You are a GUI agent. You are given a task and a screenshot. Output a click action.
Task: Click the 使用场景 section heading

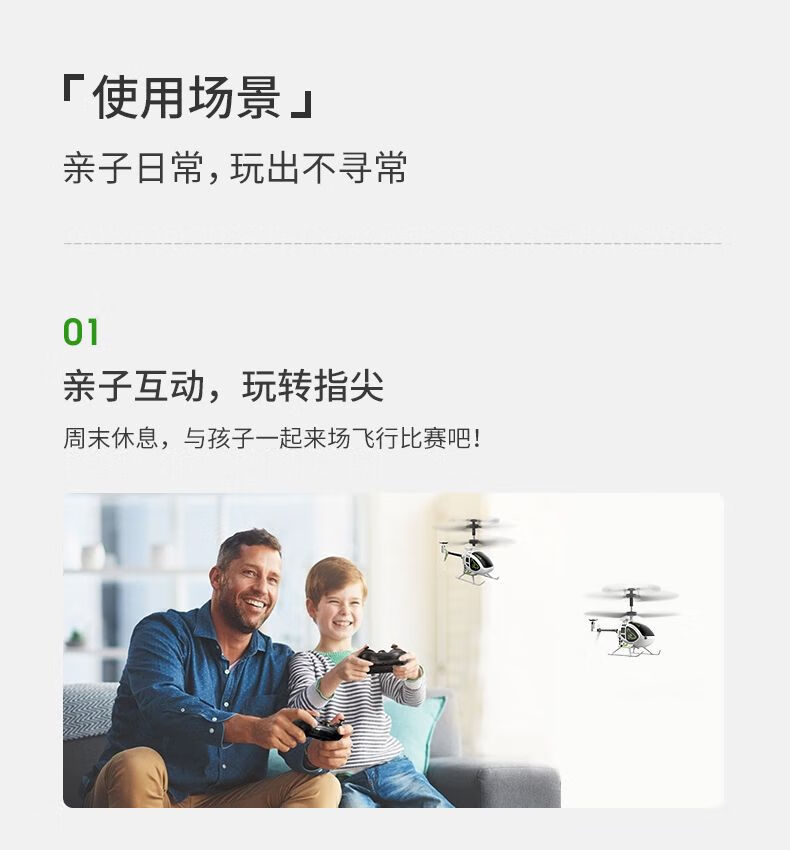pyautogui.click(x=187, y=97)
